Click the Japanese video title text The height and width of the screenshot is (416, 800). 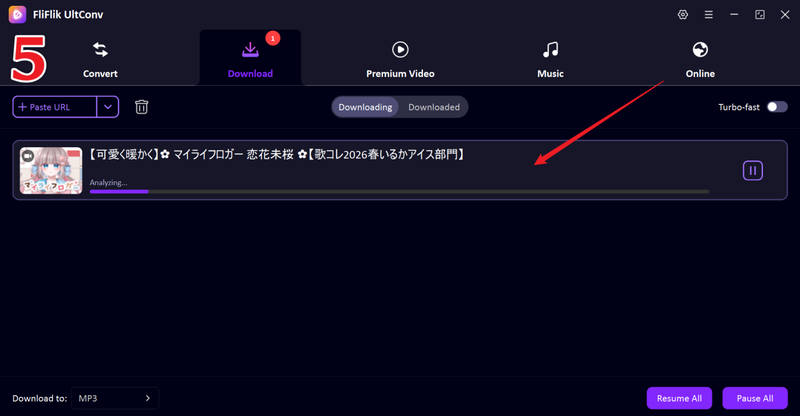[x=277, y=154]
